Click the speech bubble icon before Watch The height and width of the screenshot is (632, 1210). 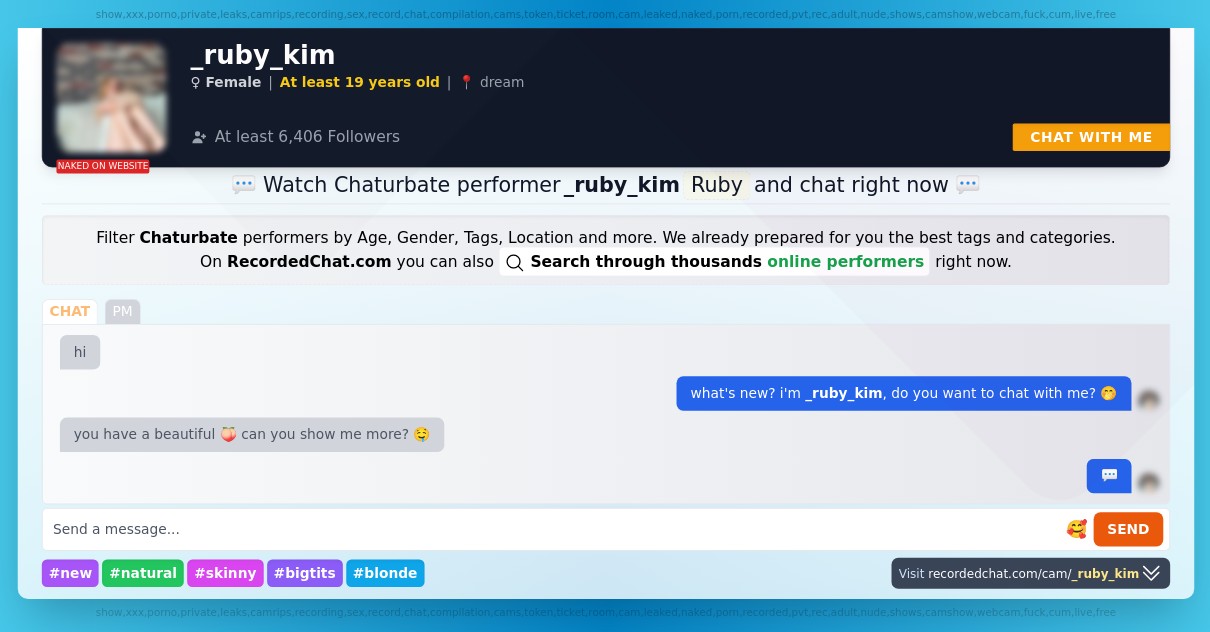[x=244, y=185]
